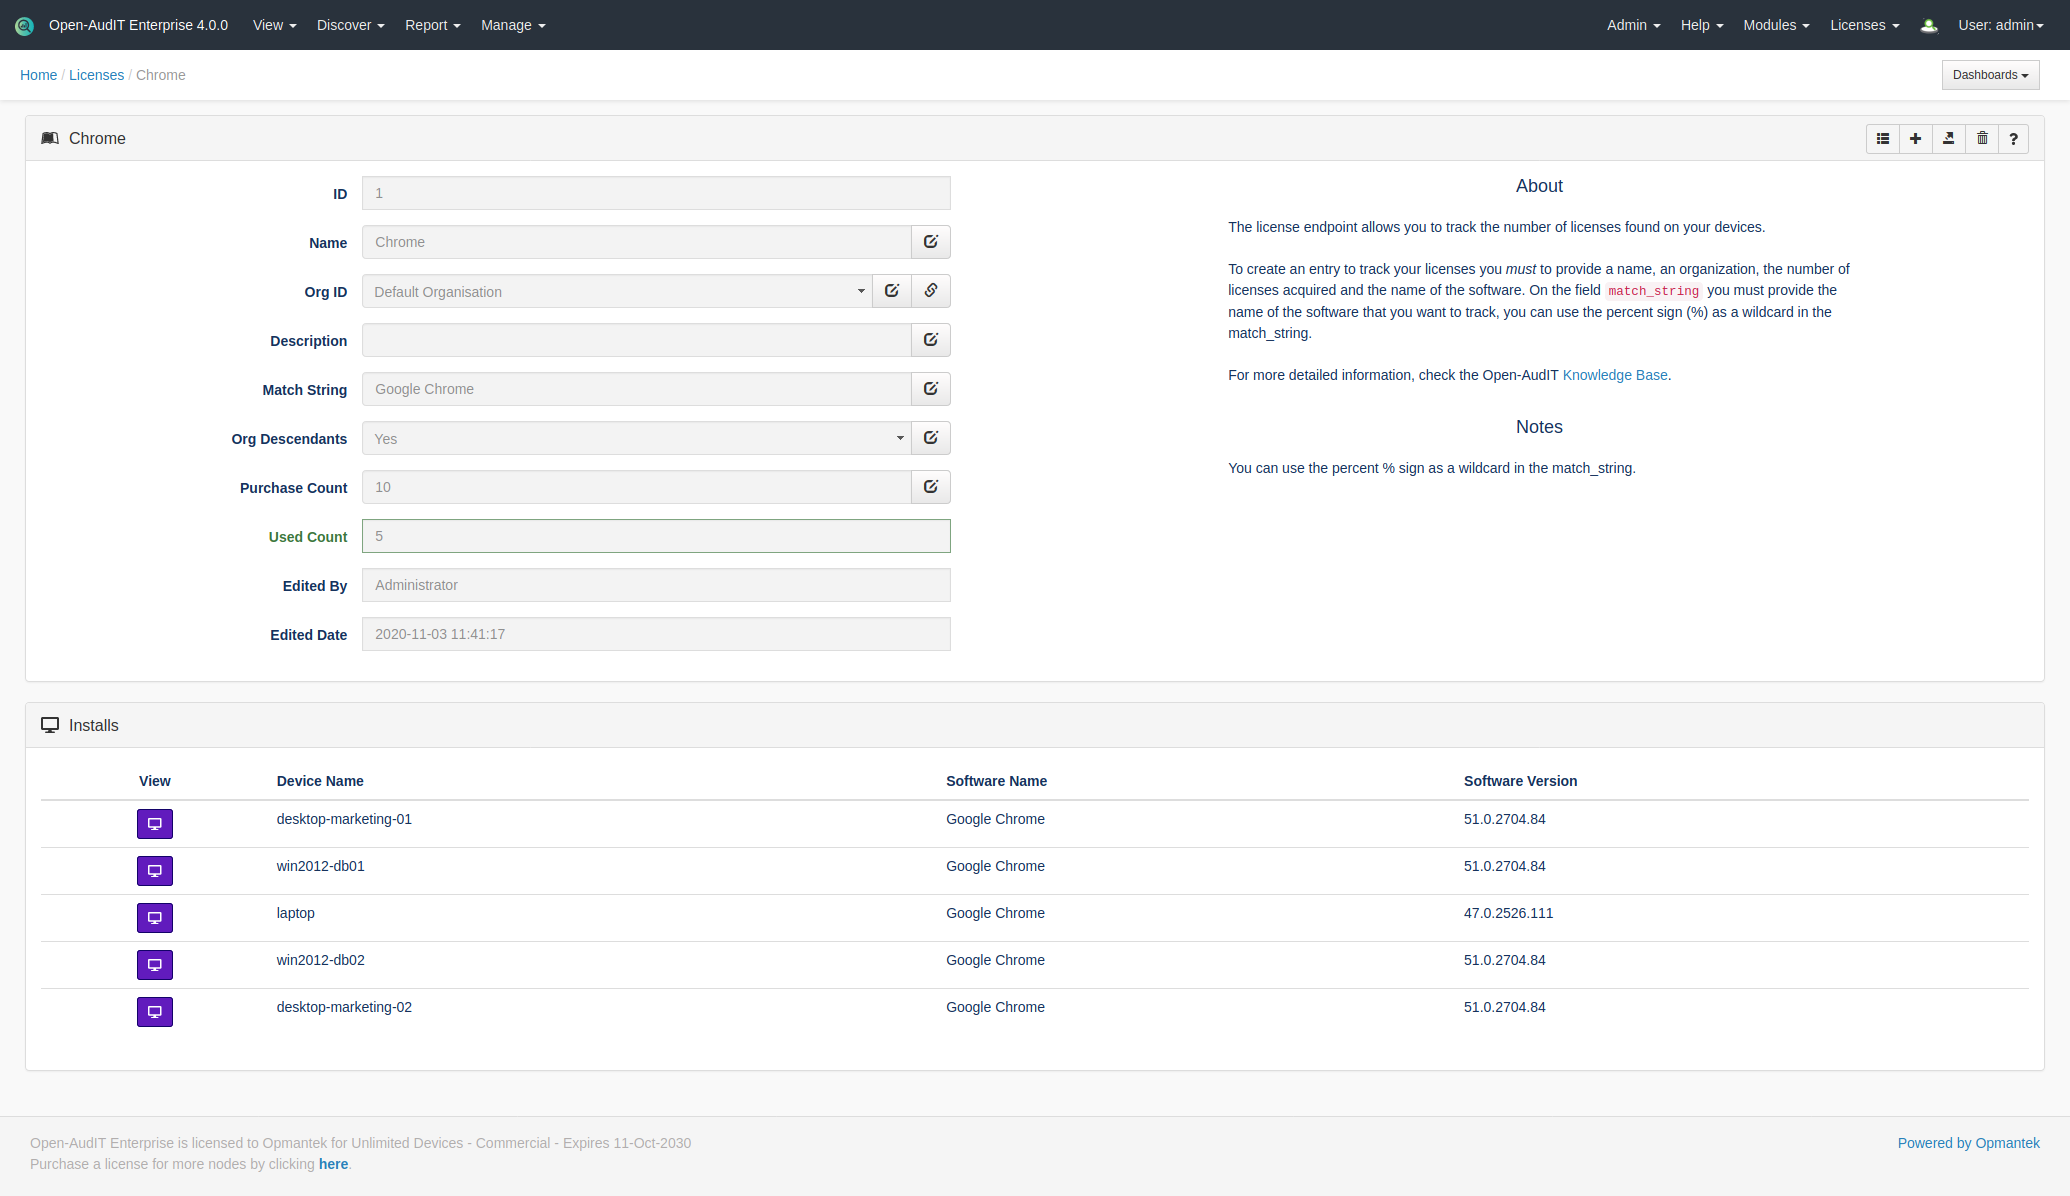View the laptop device via purple icon
The height and width of the screenshot is (1196, 2070).
pyautogui.click(x=155, y=918)
